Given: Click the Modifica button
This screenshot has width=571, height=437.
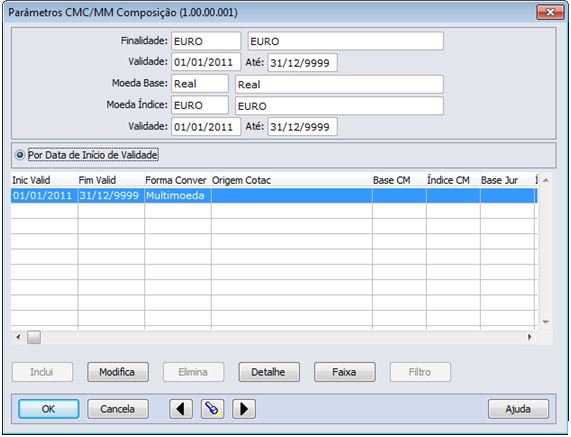Looking at the screenshot, I should [x=118, y=372].
